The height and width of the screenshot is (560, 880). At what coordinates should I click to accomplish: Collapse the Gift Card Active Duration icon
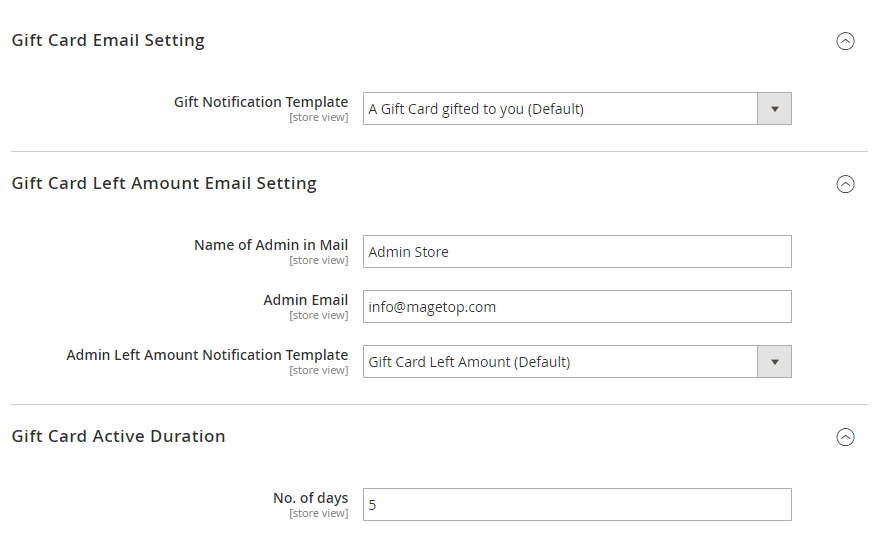(845, 437)
